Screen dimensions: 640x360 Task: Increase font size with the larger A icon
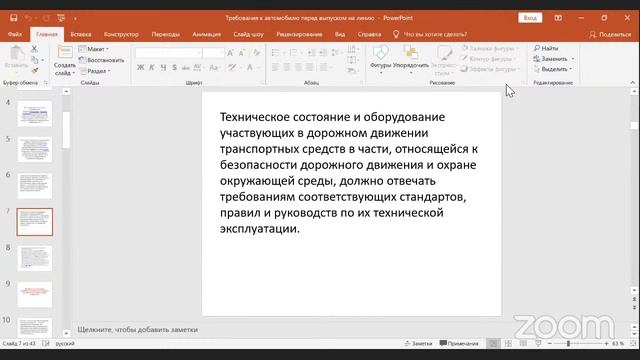coord(230,53)
